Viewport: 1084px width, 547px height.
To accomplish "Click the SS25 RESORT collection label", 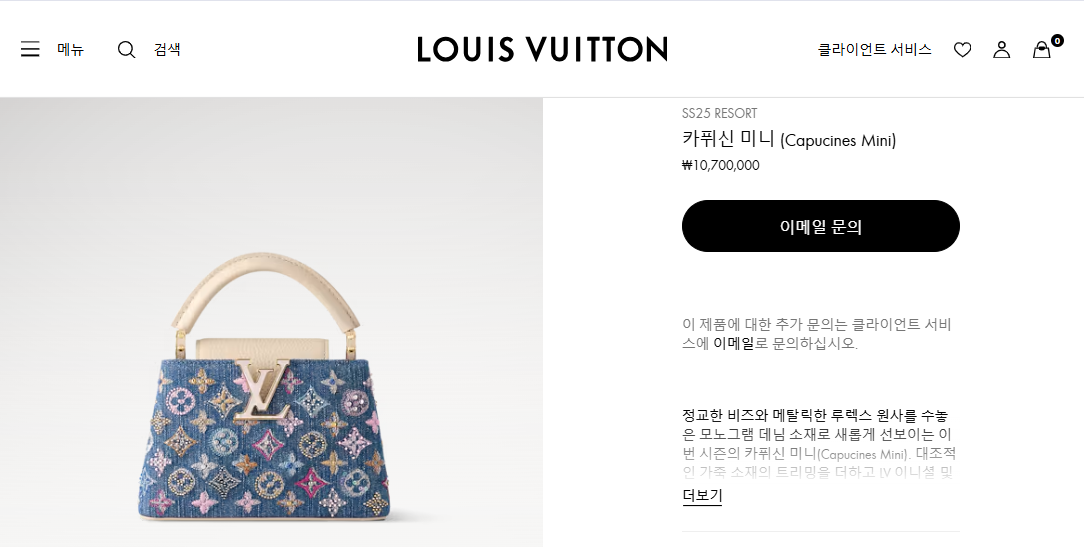I will (719, 113).
